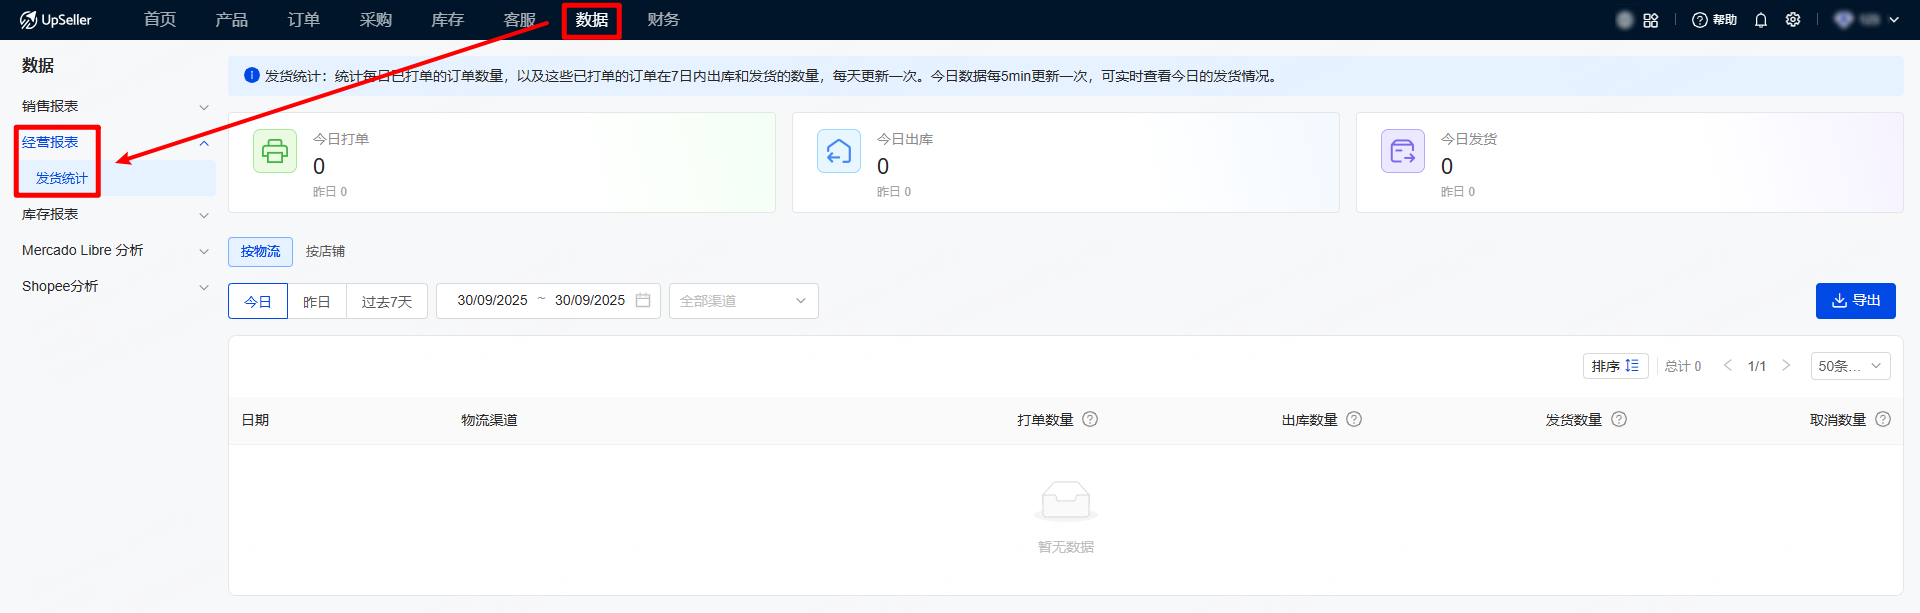The height and width of the screenshot is (613, 1920).
Task: Click the notification bell icon
Action: click(1761, 20)
